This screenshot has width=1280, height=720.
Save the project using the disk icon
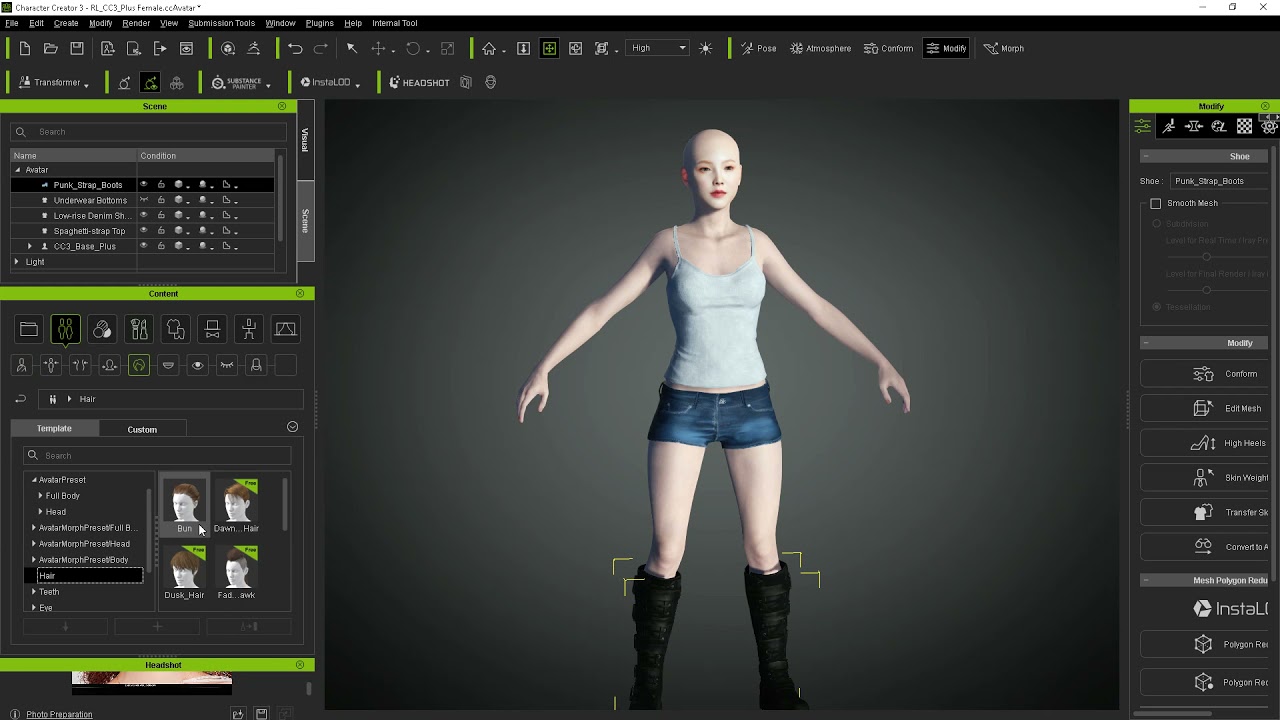77,48
